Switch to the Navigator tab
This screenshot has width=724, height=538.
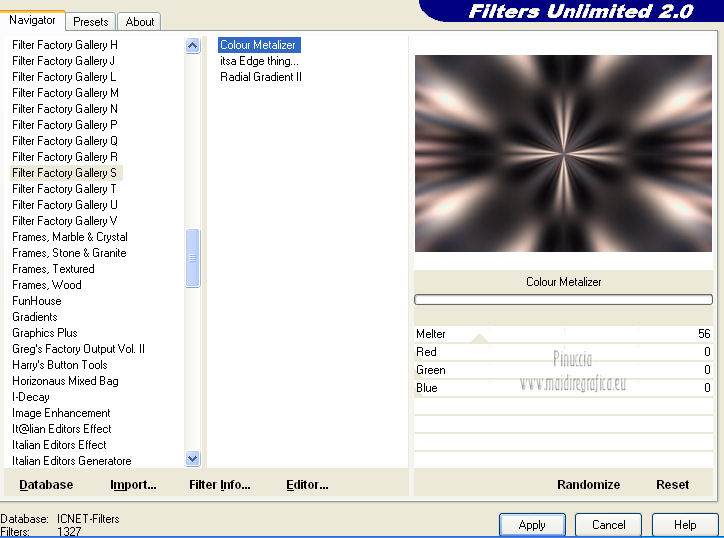[32, 20]
